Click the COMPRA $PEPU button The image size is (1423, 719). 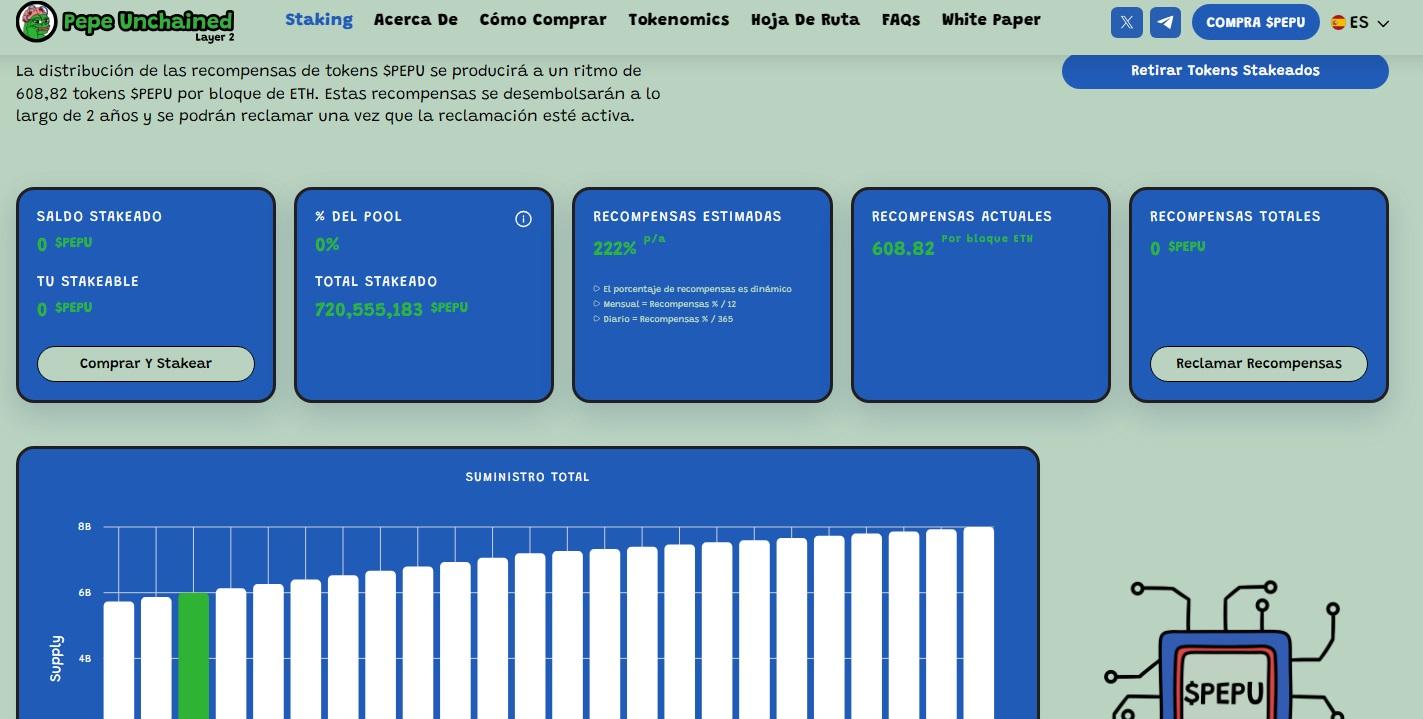tap(1255, 22)
